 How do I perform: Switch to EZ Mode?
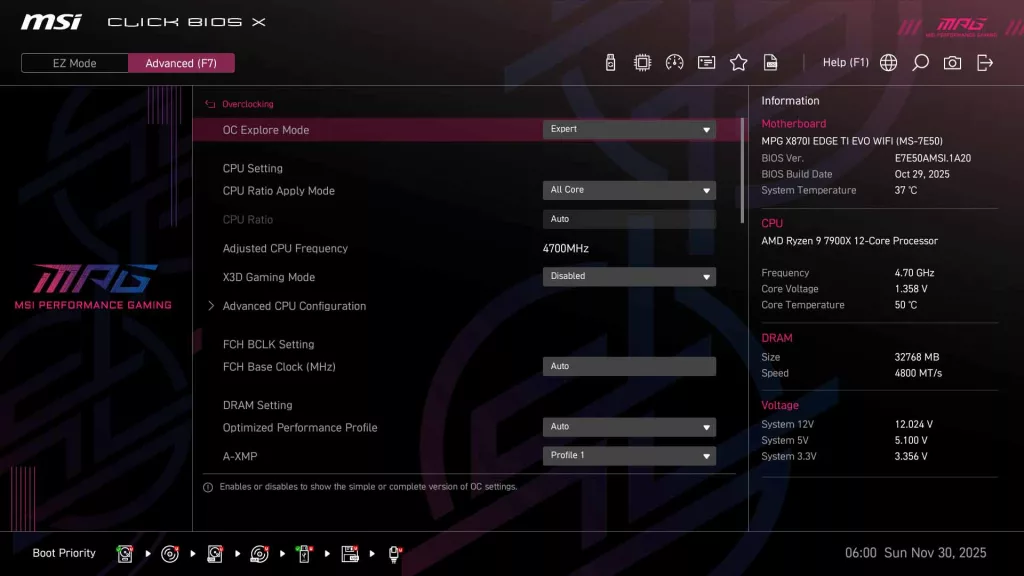[x=73, y=62]
